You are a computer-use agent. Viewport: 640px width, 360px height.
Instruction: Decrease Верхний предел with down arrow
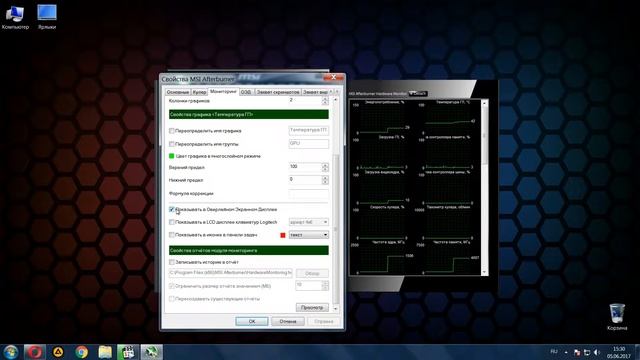[x=325, y=169]
